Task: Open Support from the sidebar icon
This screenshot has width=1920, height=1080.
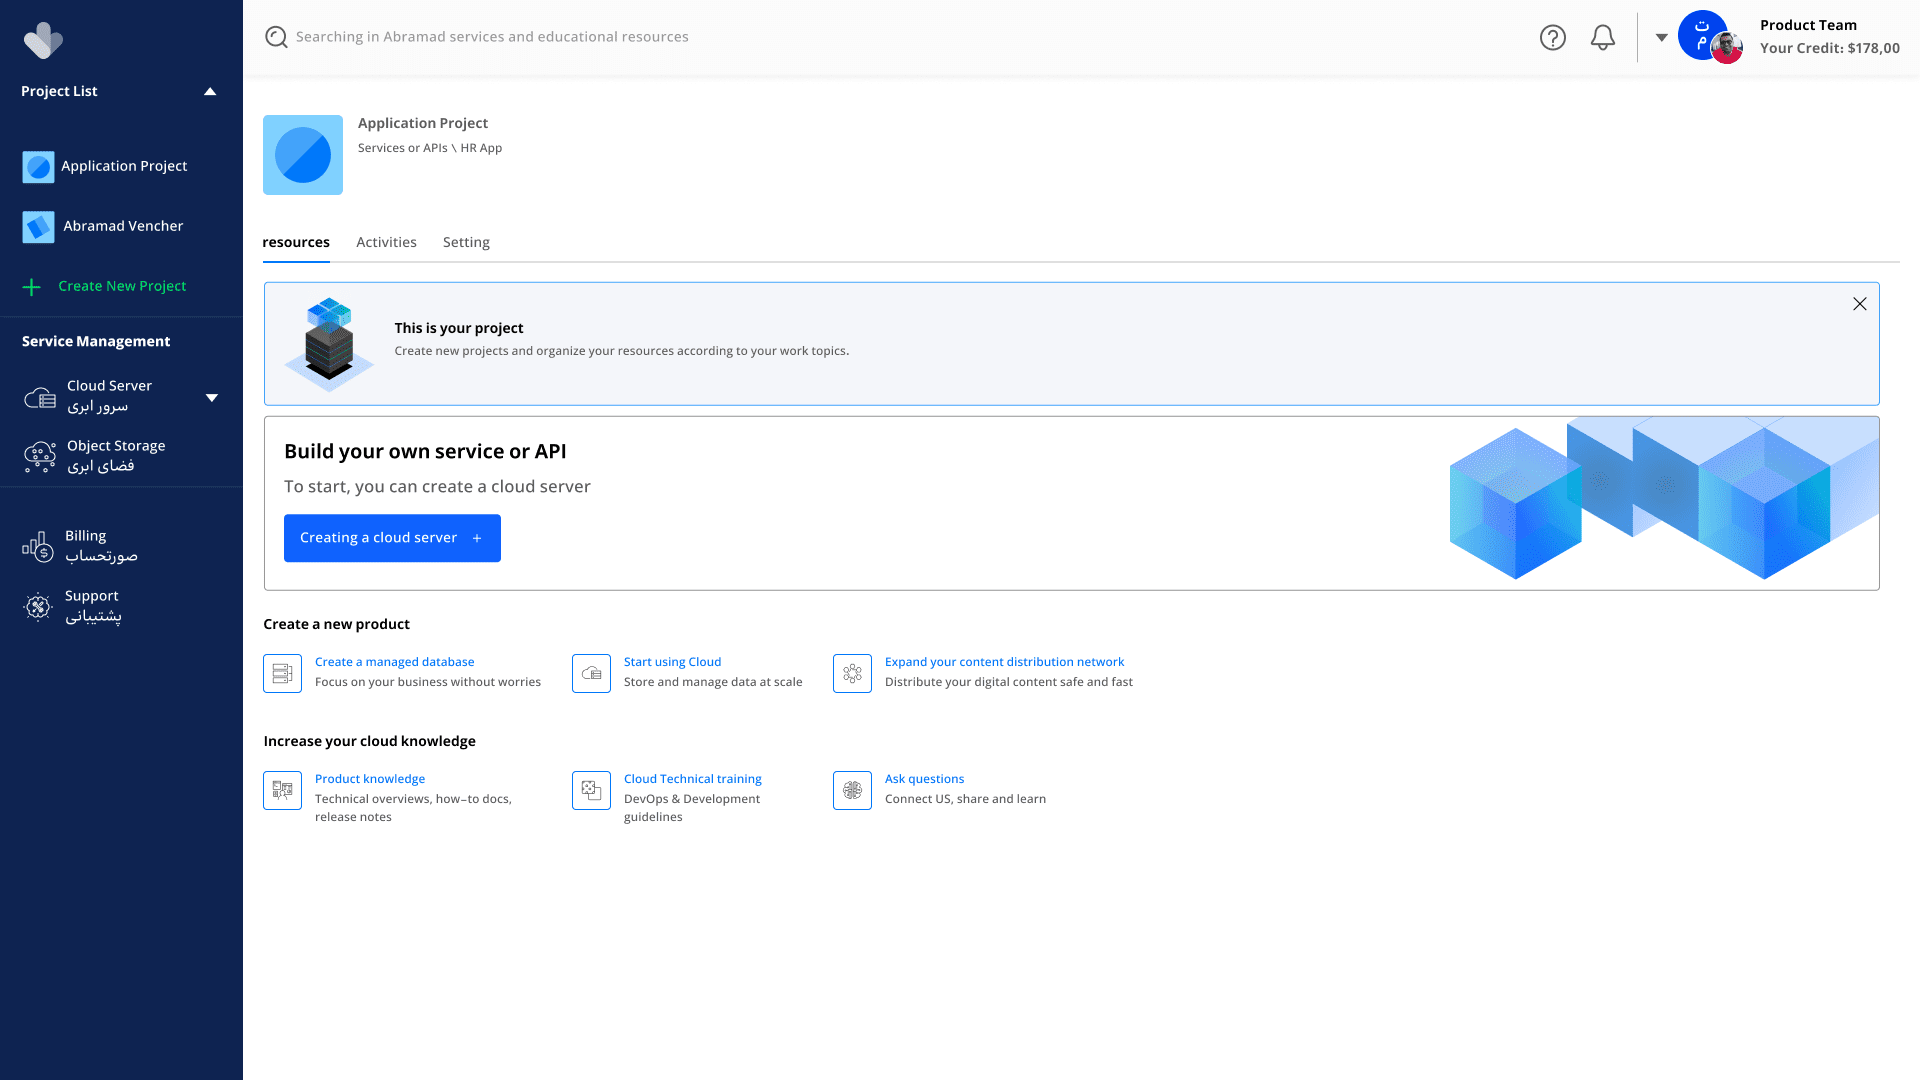Action: coord(38,606)
